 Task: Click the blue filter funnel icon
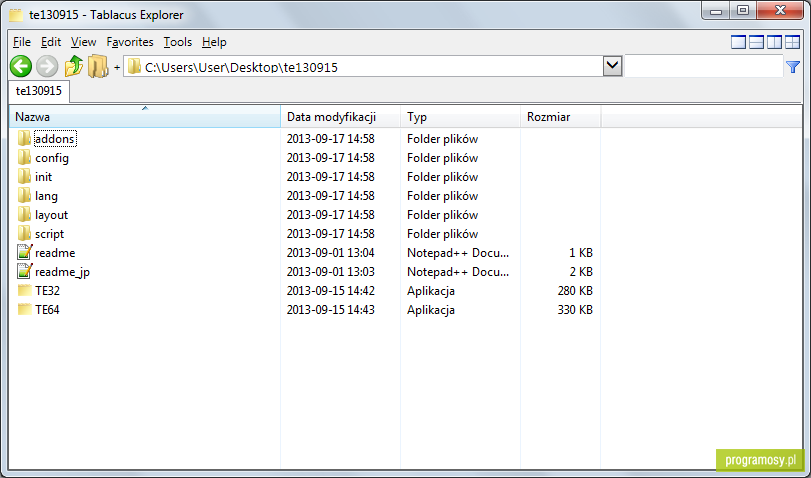pyautogui.click(x=793, y=67)
